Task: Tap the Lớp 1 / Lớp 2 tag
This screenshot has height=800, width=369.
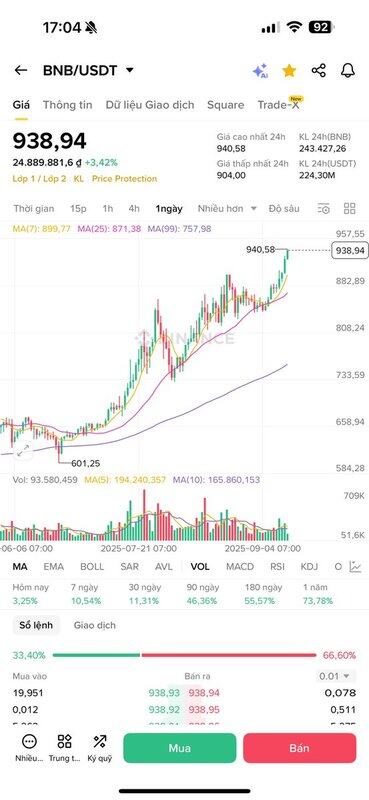Action: [39, 179]
